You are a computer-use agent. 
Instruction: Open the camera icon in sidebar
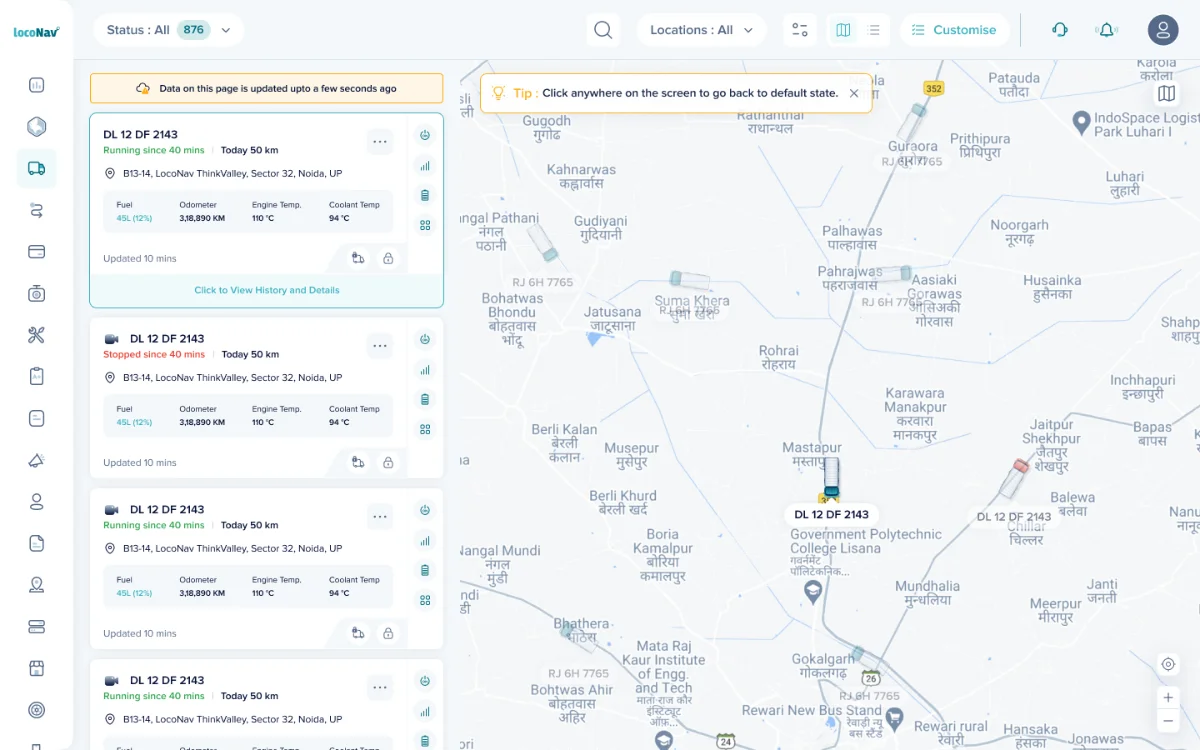click(37, 293)
